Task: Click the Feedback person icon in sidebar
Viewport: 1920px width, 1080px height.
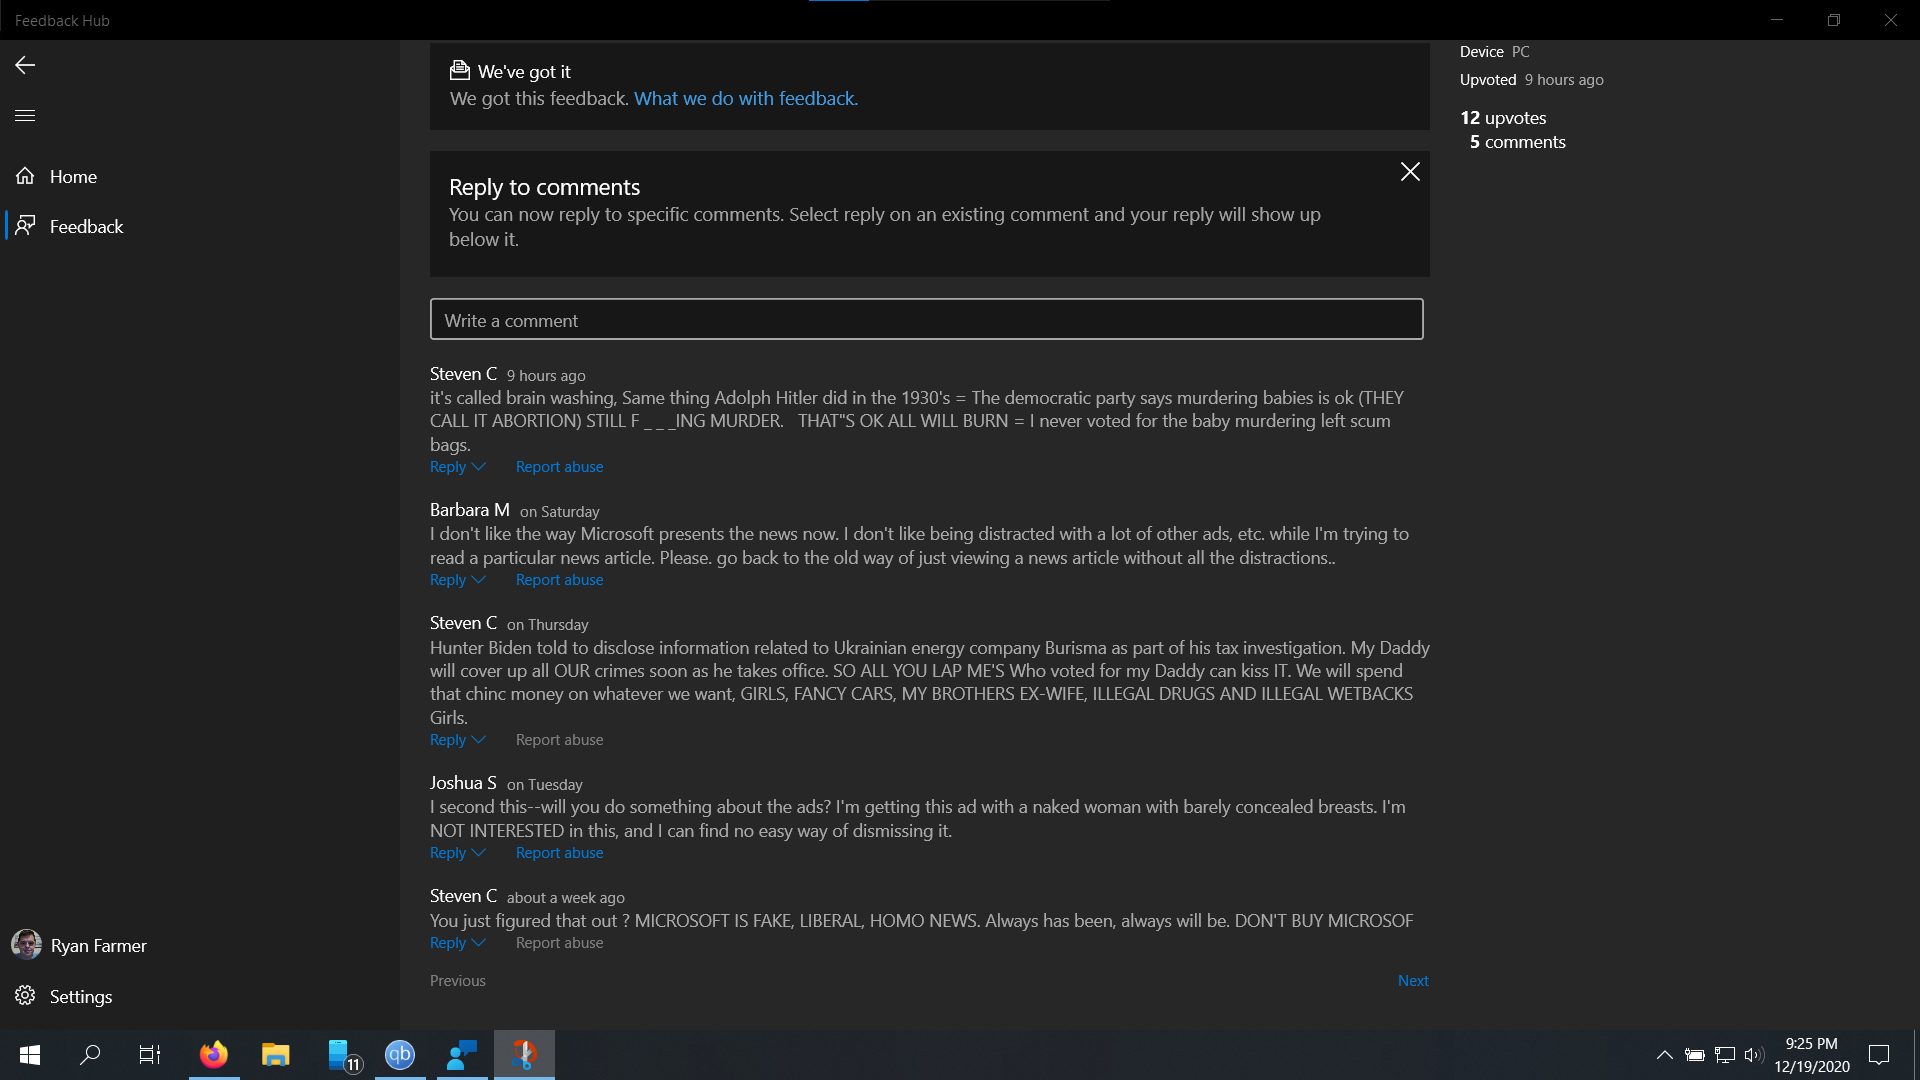Action: [25, 226]
